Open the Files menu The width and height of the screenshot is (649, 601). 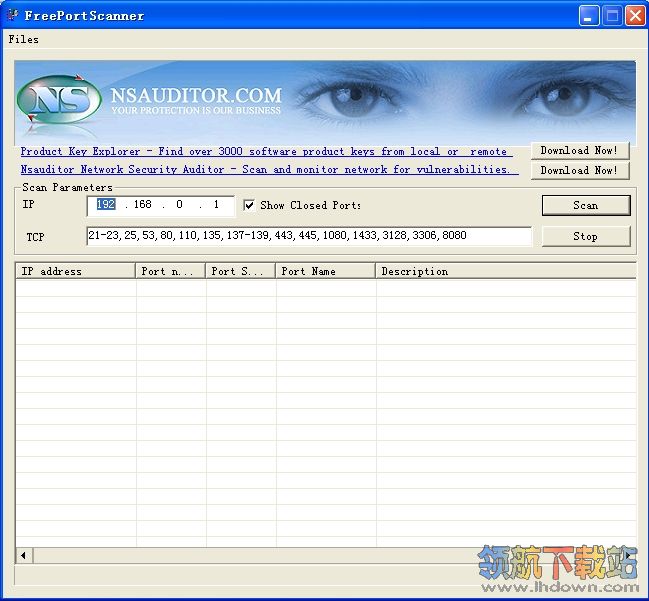24,39
